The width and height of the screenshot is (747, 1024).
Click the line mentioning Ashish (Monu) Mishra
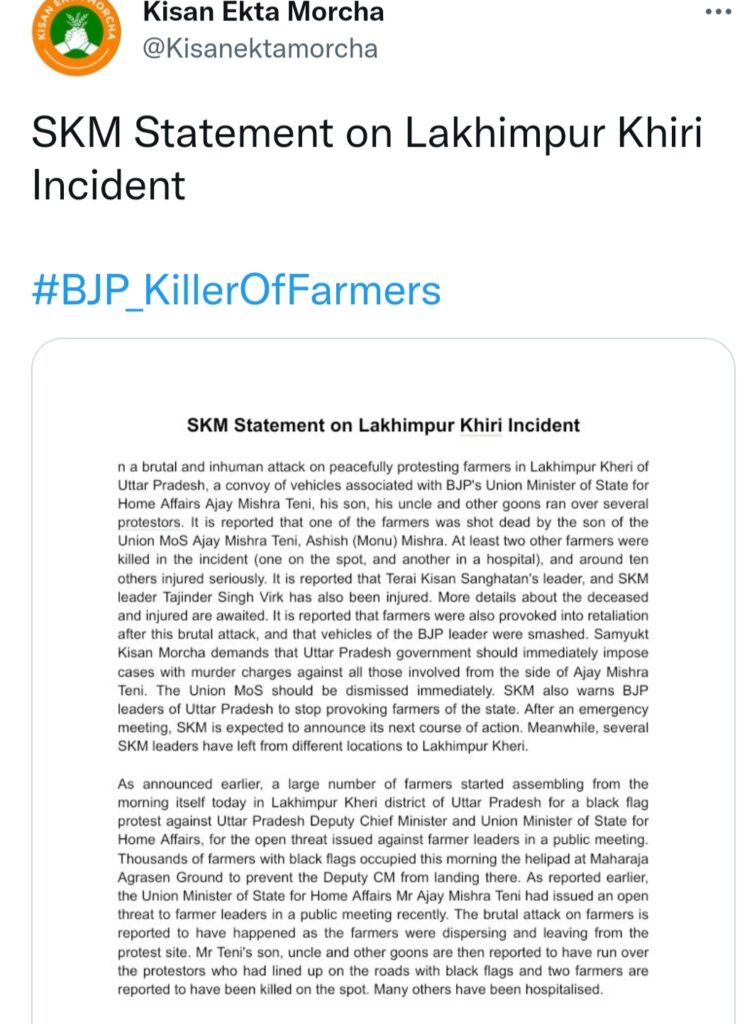click(383, 541)
